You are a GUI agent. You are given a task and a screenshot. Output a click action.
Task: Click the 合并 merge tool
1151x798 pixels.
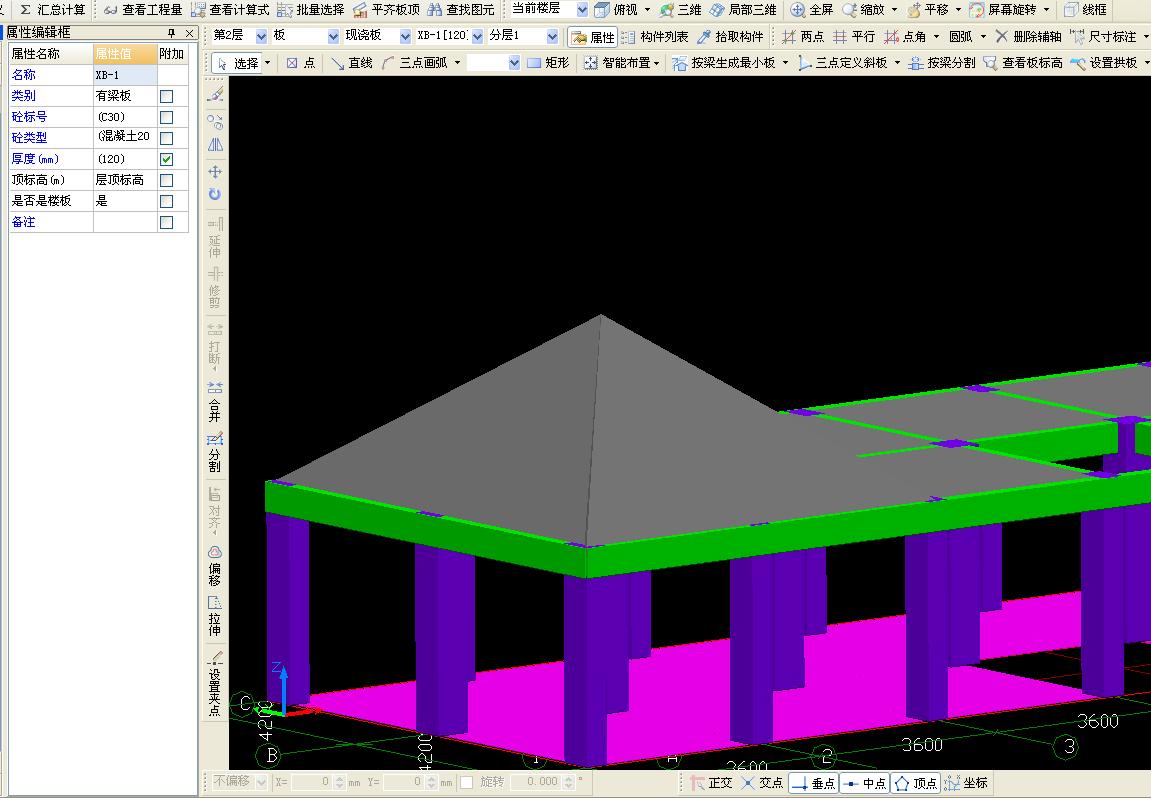(214, 402)
